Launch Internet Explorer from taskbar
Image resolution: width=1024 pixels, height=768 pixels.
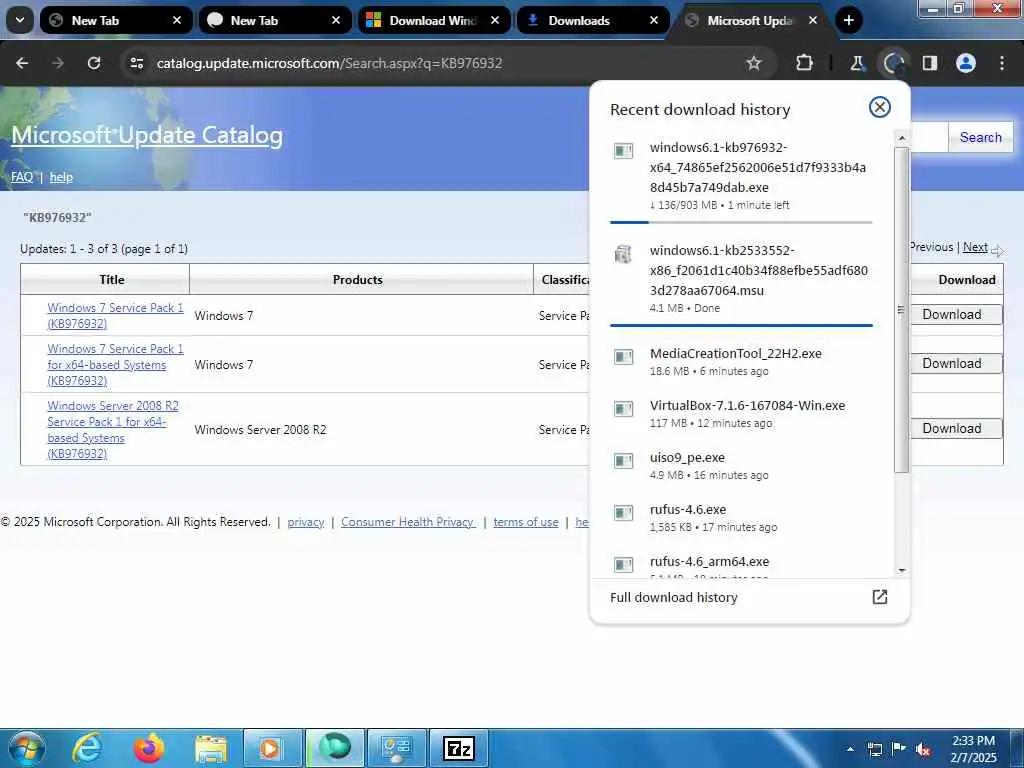pyautogui.click(x=86, y=748)
